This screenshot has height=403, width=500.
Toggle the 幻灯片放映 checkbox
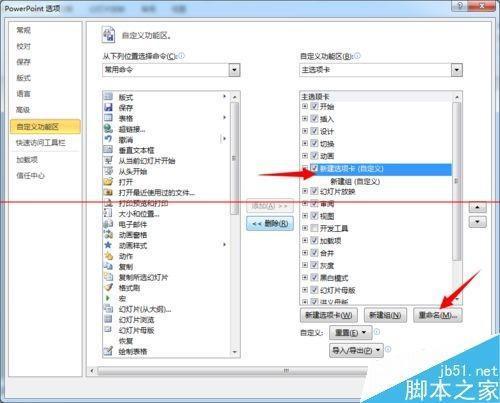[x=314, y=191]
